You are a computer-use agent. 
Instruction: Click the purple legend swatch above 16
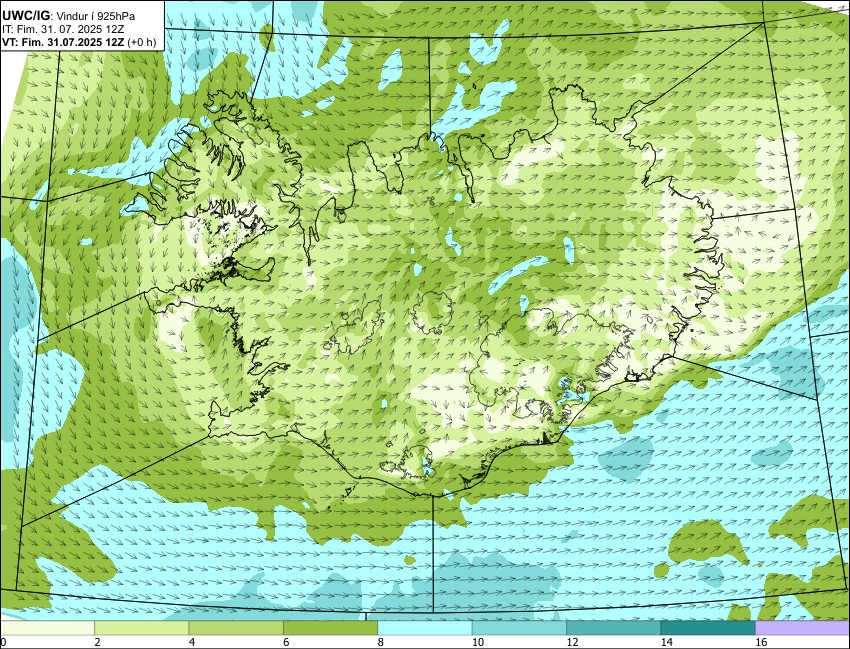802,628
